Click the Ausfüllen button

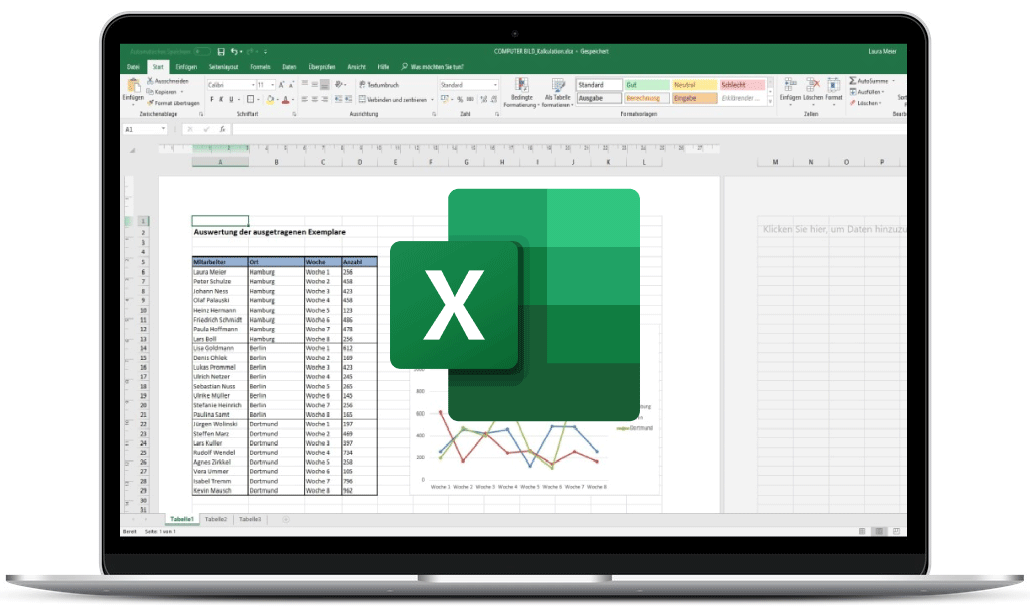[x=867, y=92]
